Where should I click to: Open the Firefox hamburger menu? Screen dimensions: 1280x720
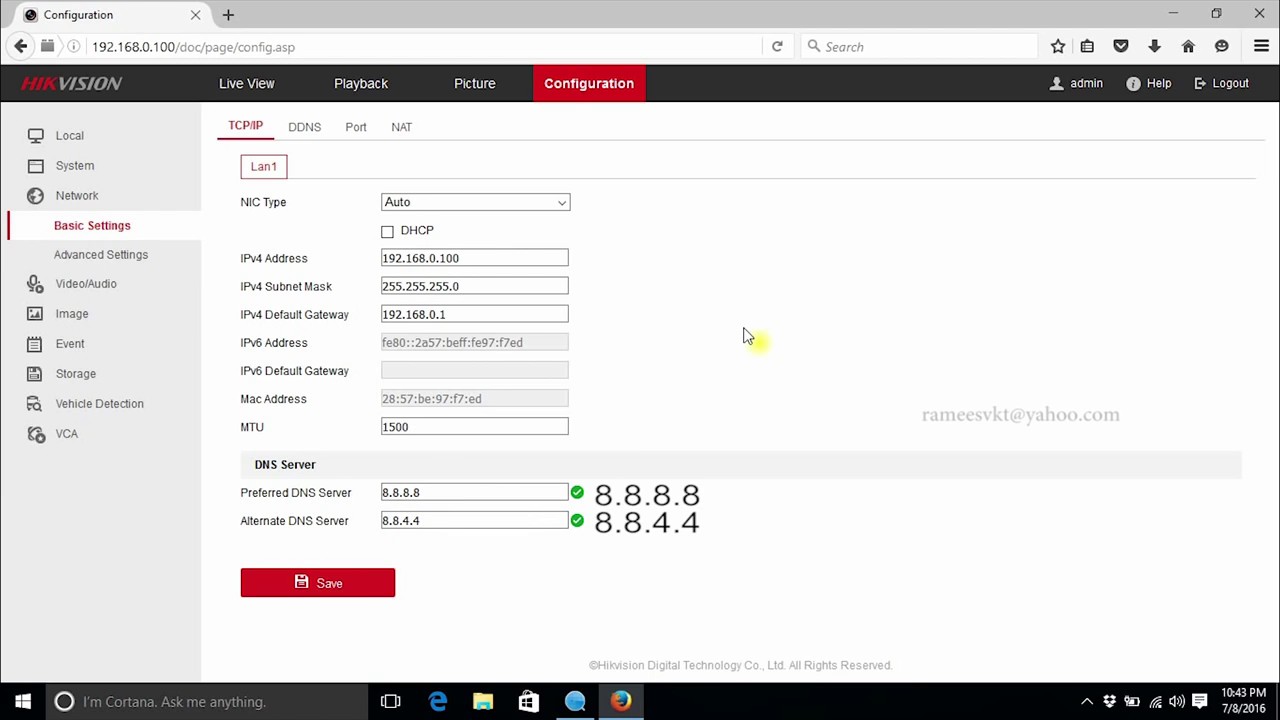pyautogui.click(x=1261, y=47)
